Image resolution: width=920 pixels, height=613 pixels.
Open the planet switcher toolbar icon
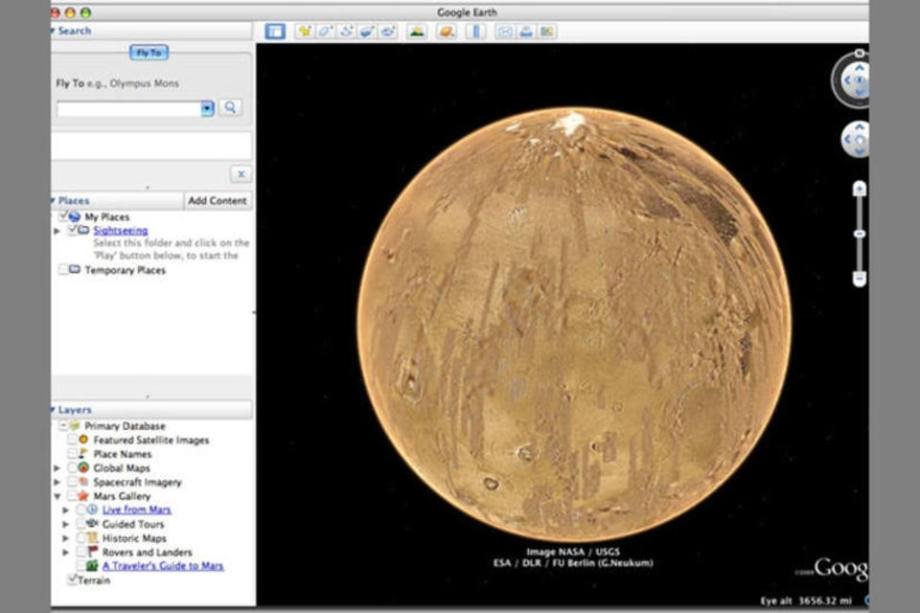click(446, 32)
